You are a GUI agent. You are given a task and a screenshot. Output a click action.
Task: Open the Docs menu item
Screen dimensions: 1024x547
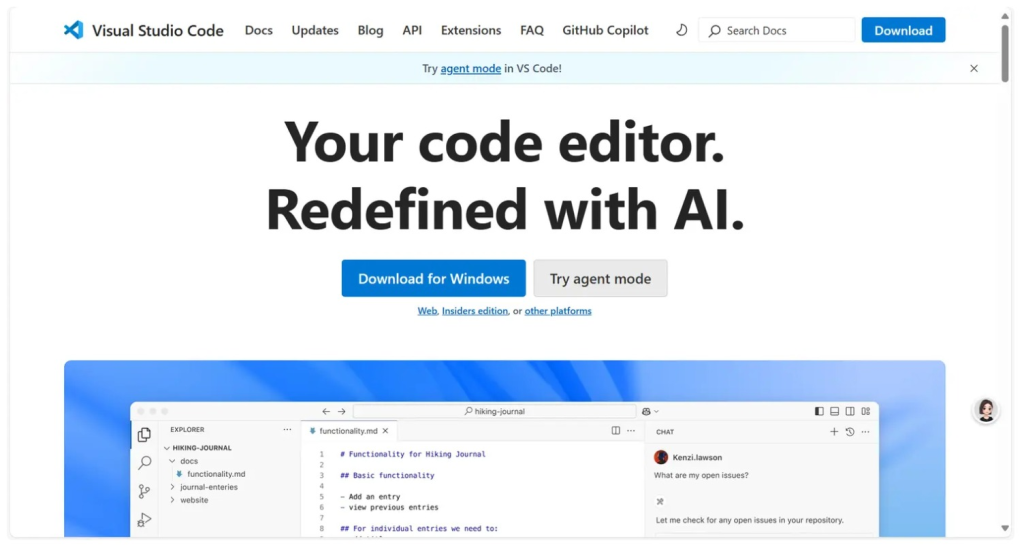tap(259, 30)
